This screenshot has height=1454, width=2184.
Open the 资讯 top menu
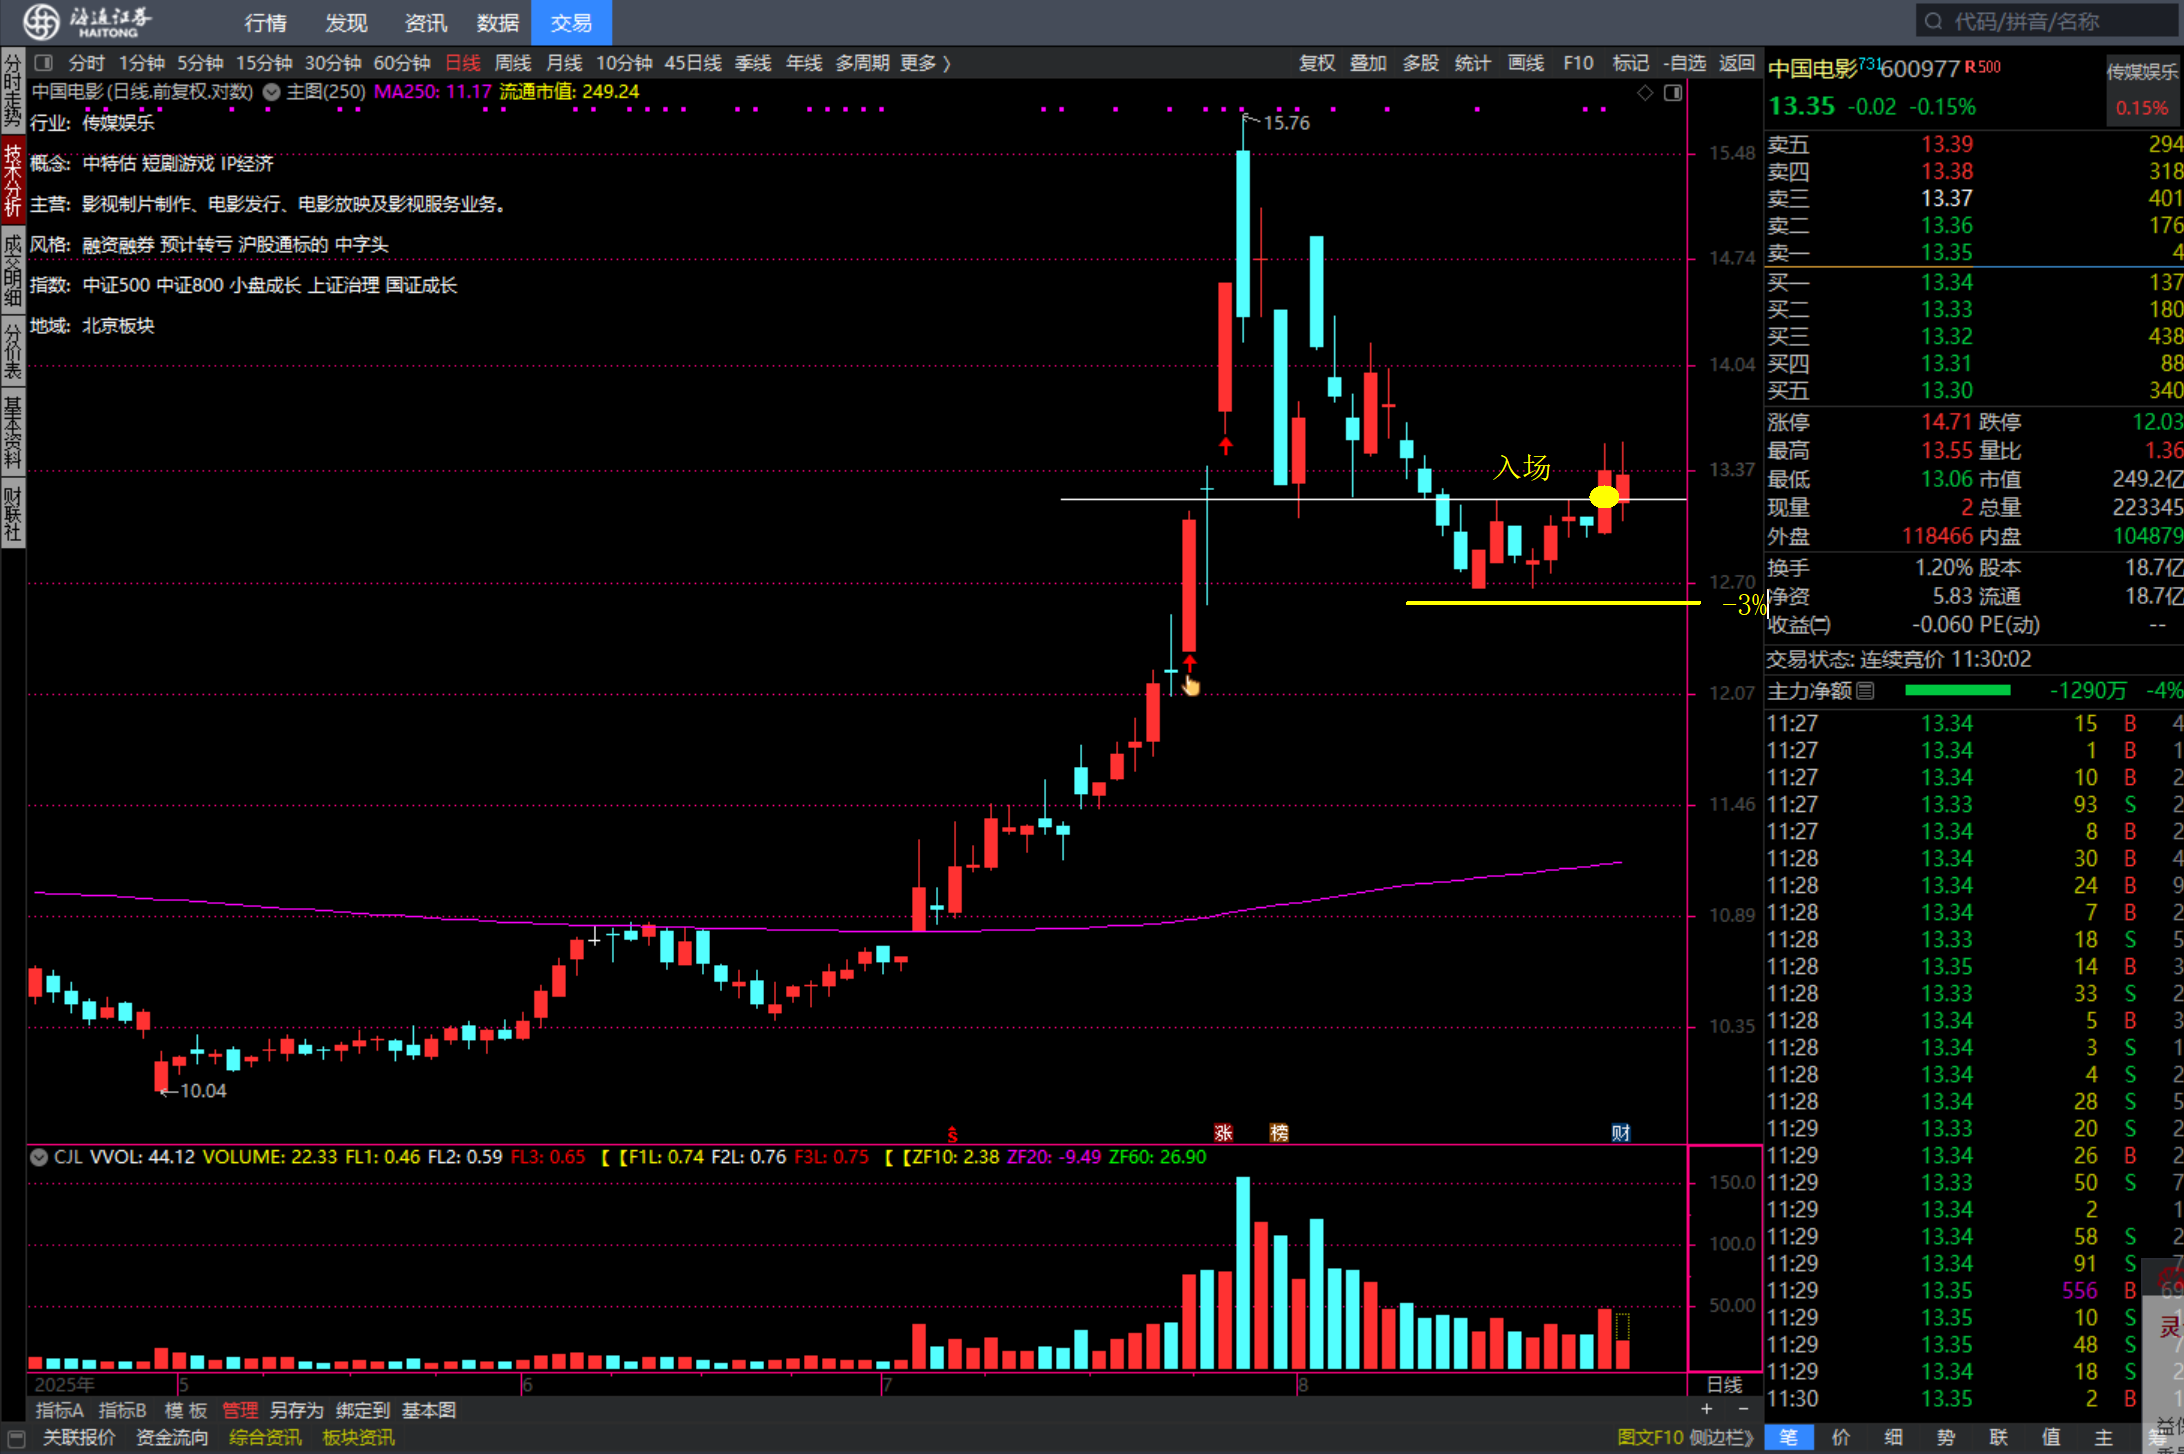tap(426, 22)
